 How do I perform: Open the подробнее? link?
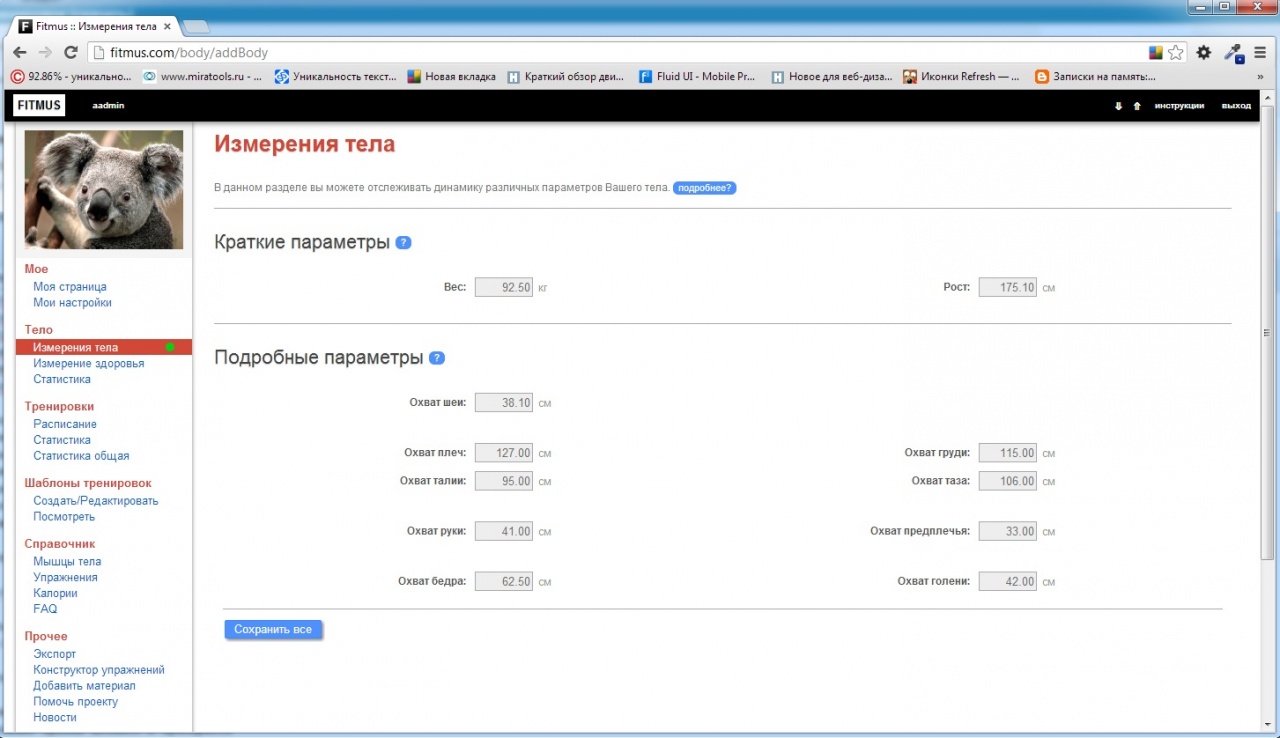point(705,187)
